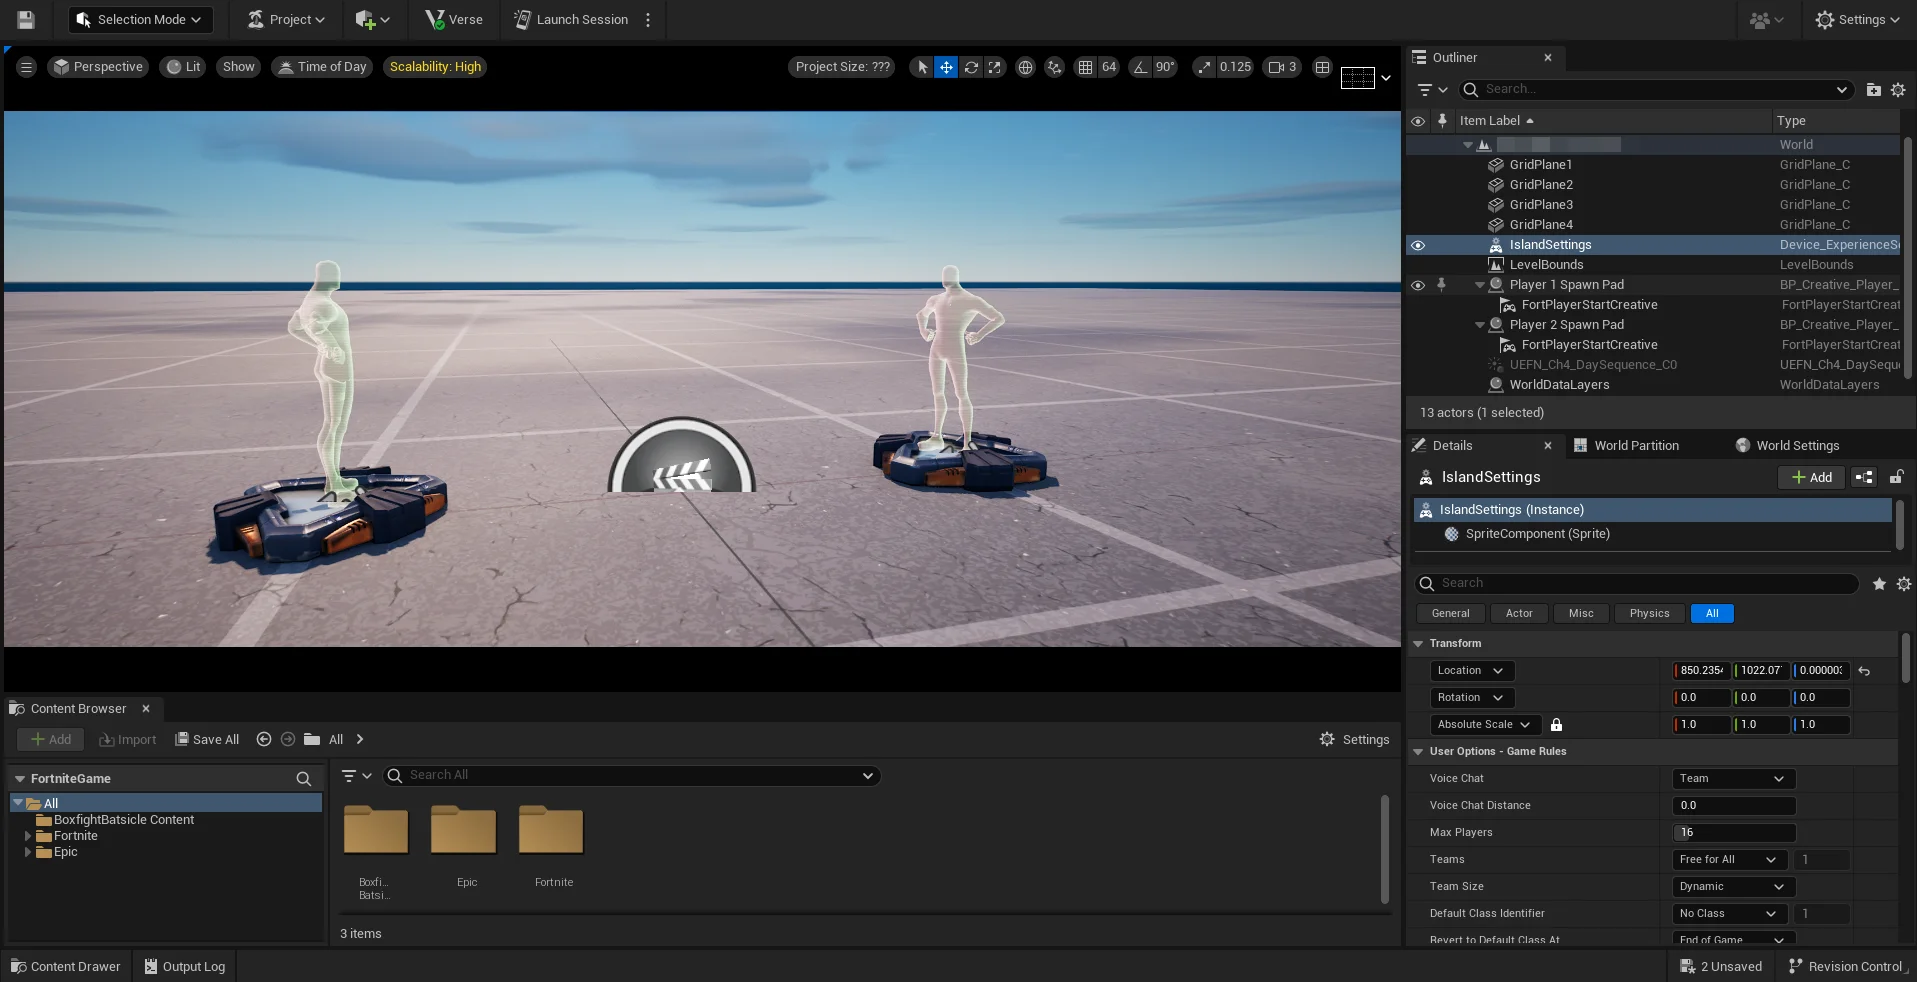Open the Voice Chat Team dropdown

click(x=1734, y=779)
